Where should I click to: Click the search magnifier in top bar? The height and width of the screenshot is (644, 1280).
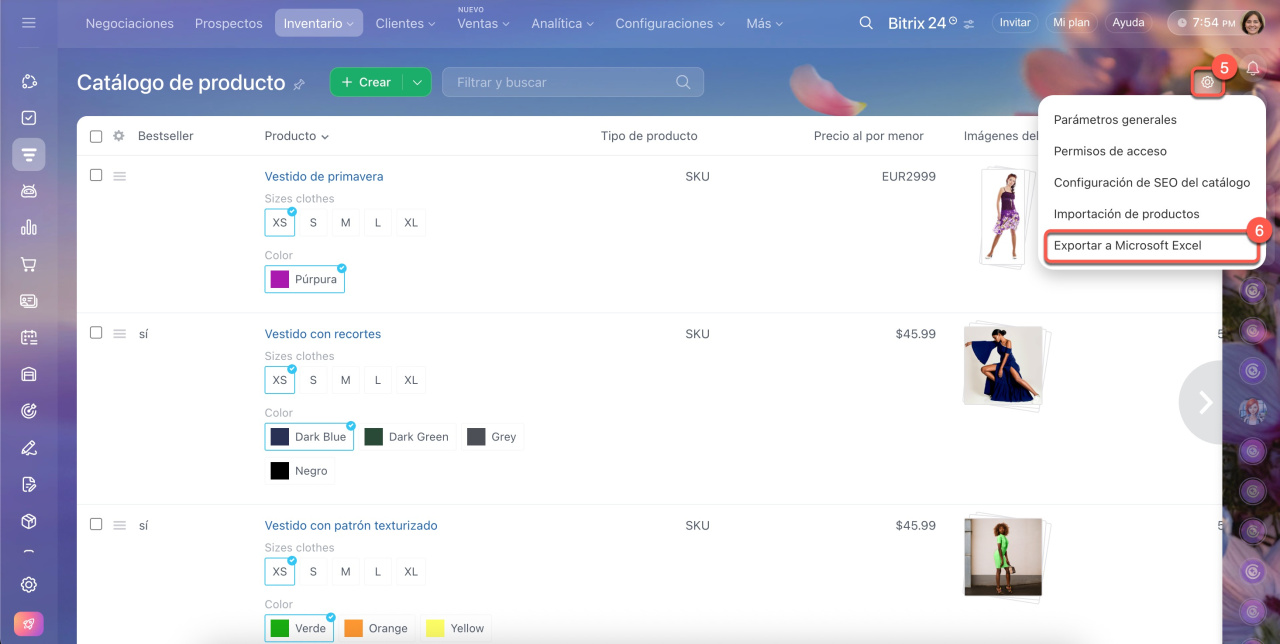[866, 23]
